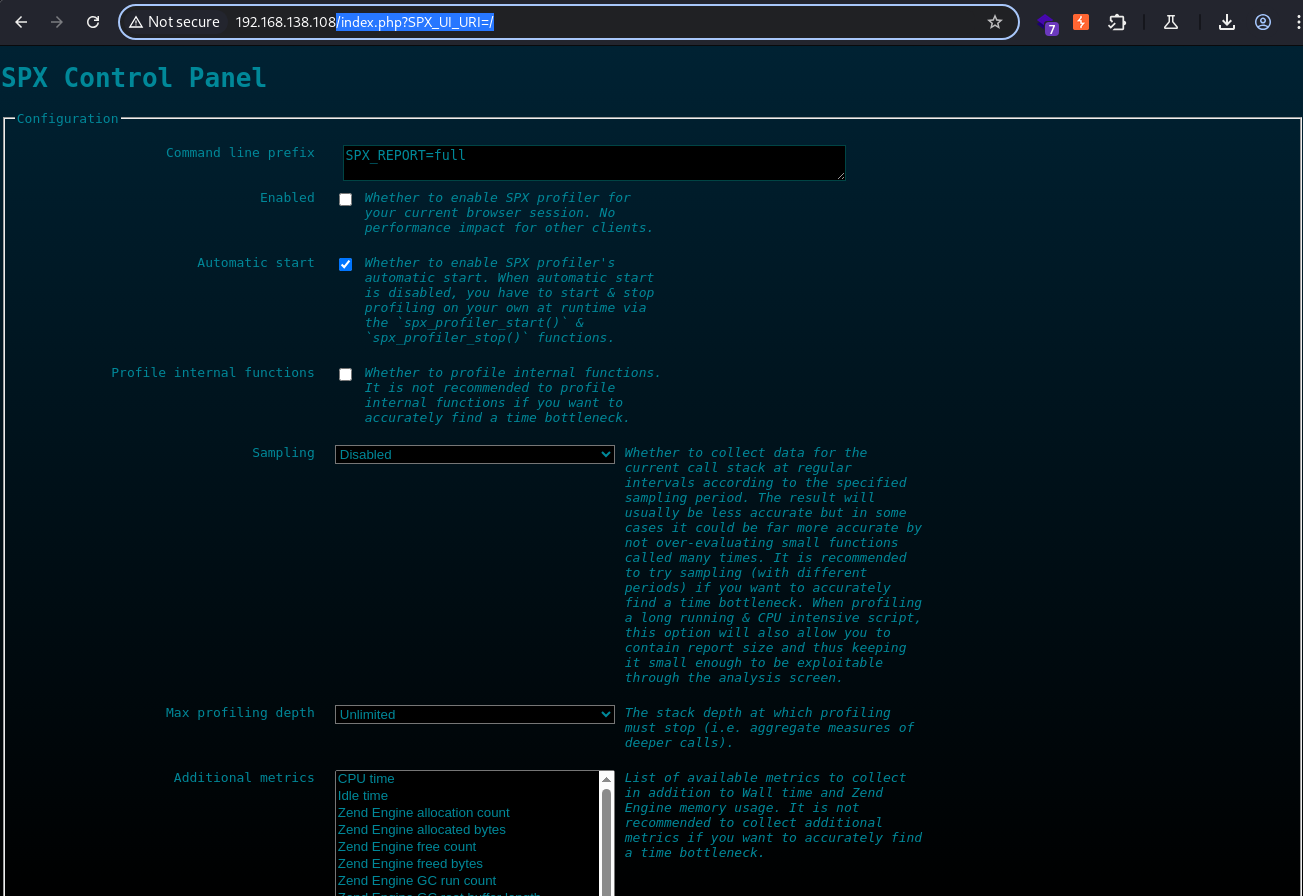The height and width of the screenshot is (896, 1303).
Task: Select CPU time metric
Action: (467, 779)
